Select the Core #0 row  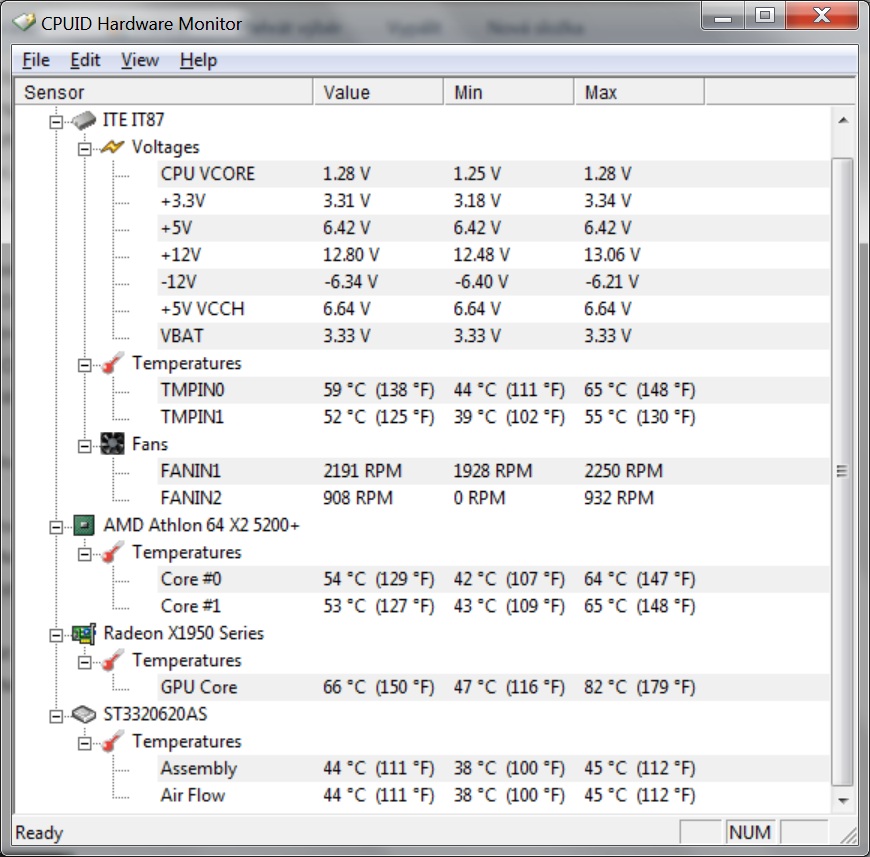click(493, 579)
